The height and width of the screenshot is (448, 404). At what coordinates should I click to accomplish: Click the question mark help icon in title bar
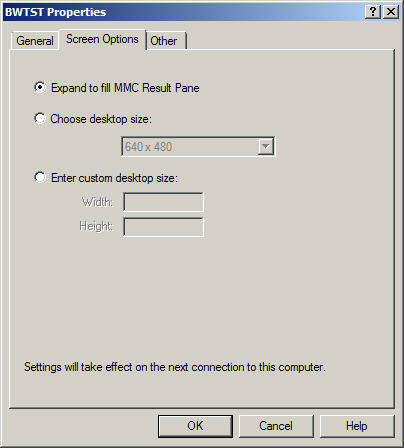373,12
